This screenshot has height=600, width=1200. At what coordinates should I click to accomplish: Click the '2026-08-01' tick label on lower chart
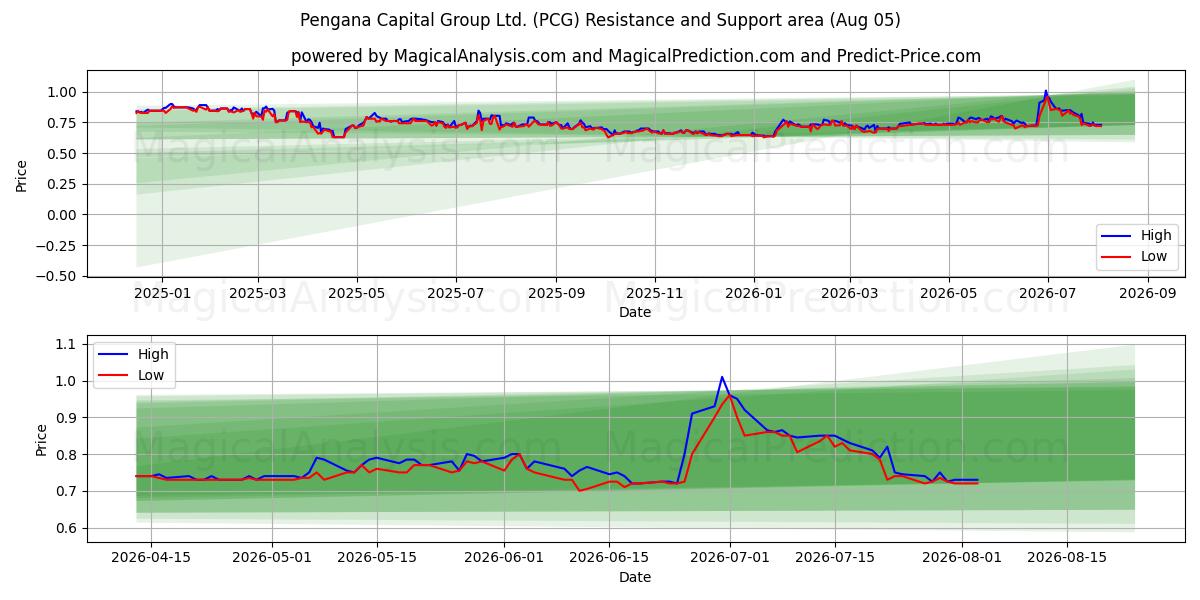[x=962, y=559]
